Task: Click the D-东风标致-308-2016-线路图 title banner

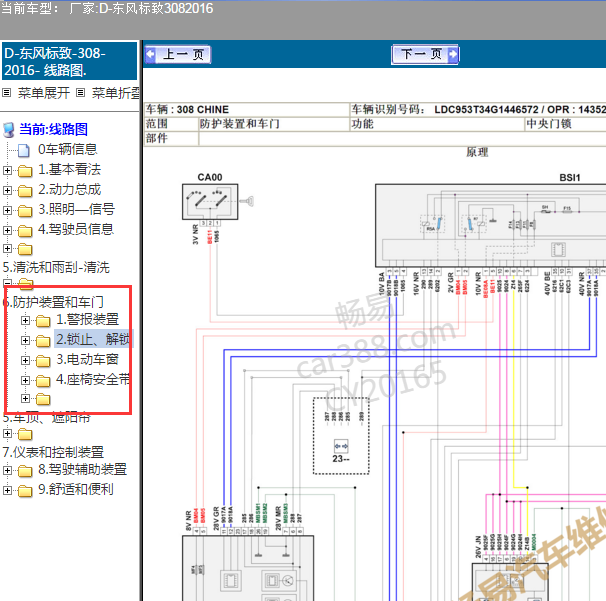Action: pos(70,61)
